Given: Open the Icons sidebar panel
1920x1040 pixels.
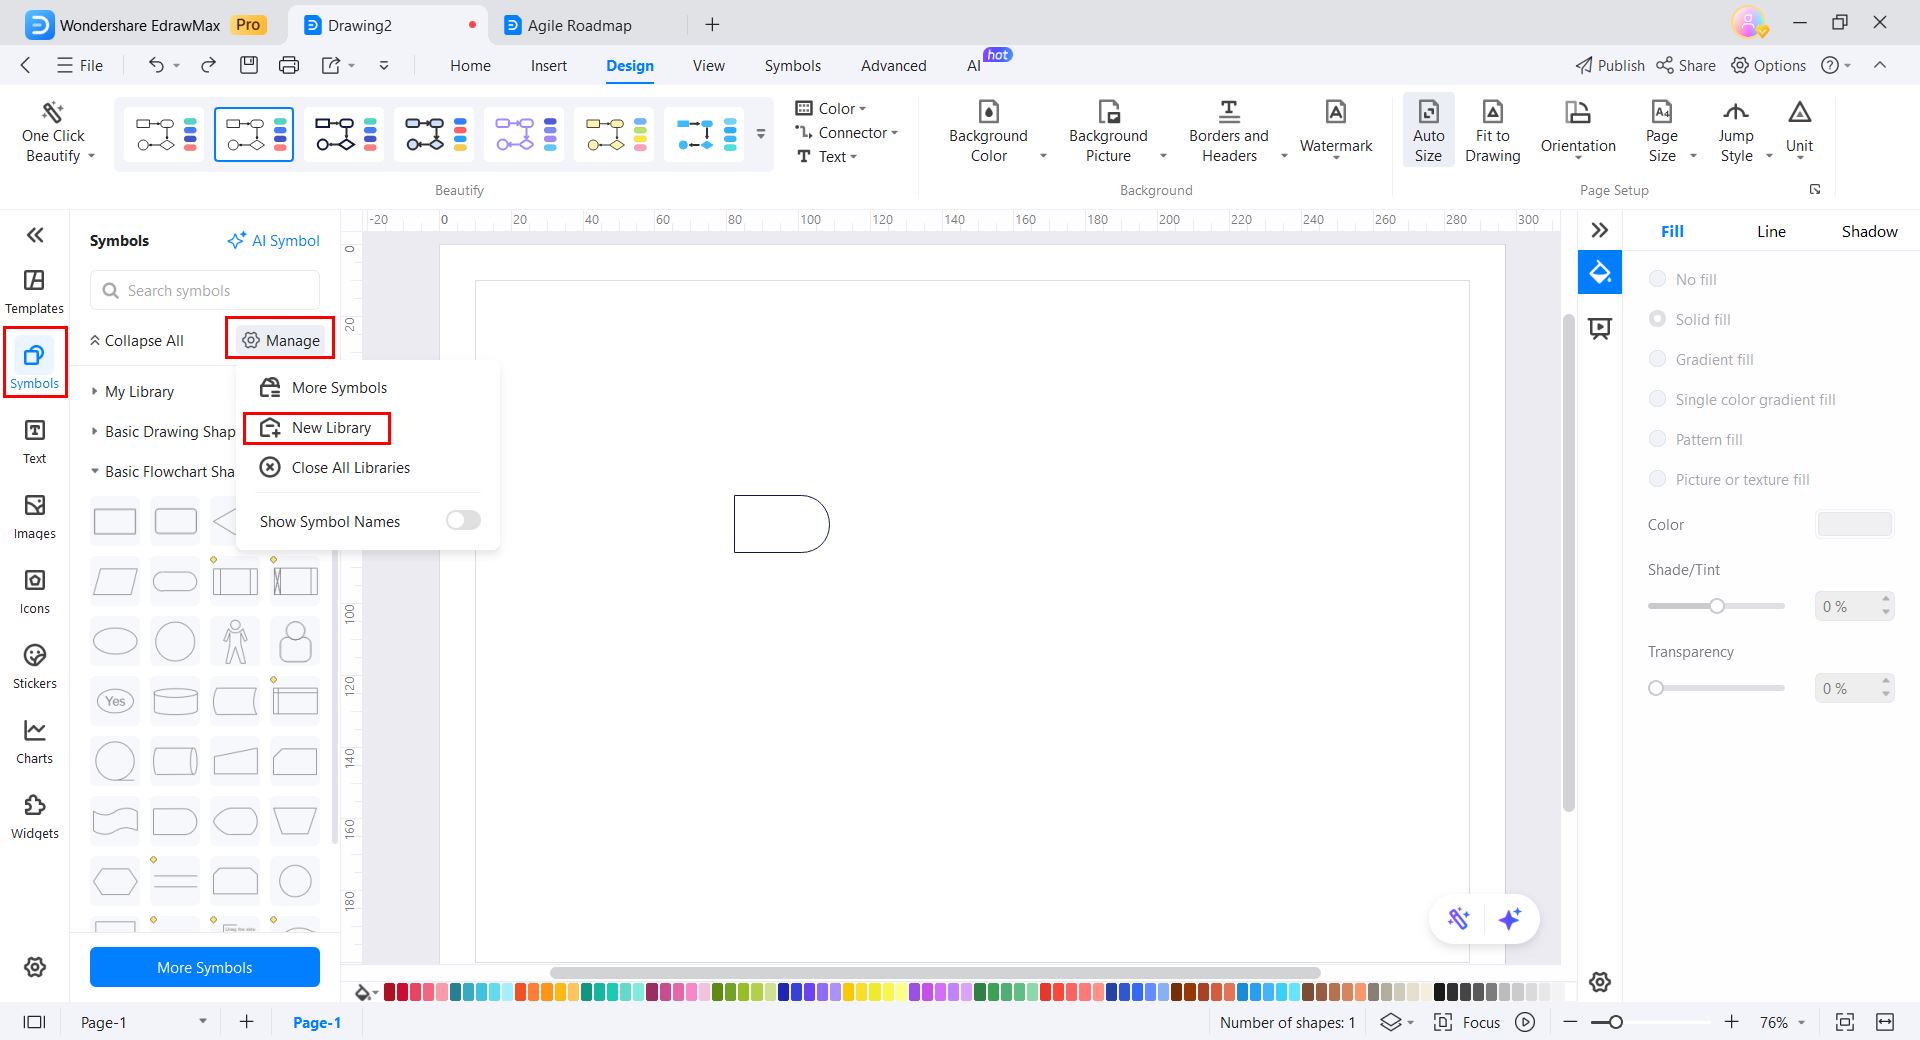Looking at the screenshot, I should click(34, 591).
